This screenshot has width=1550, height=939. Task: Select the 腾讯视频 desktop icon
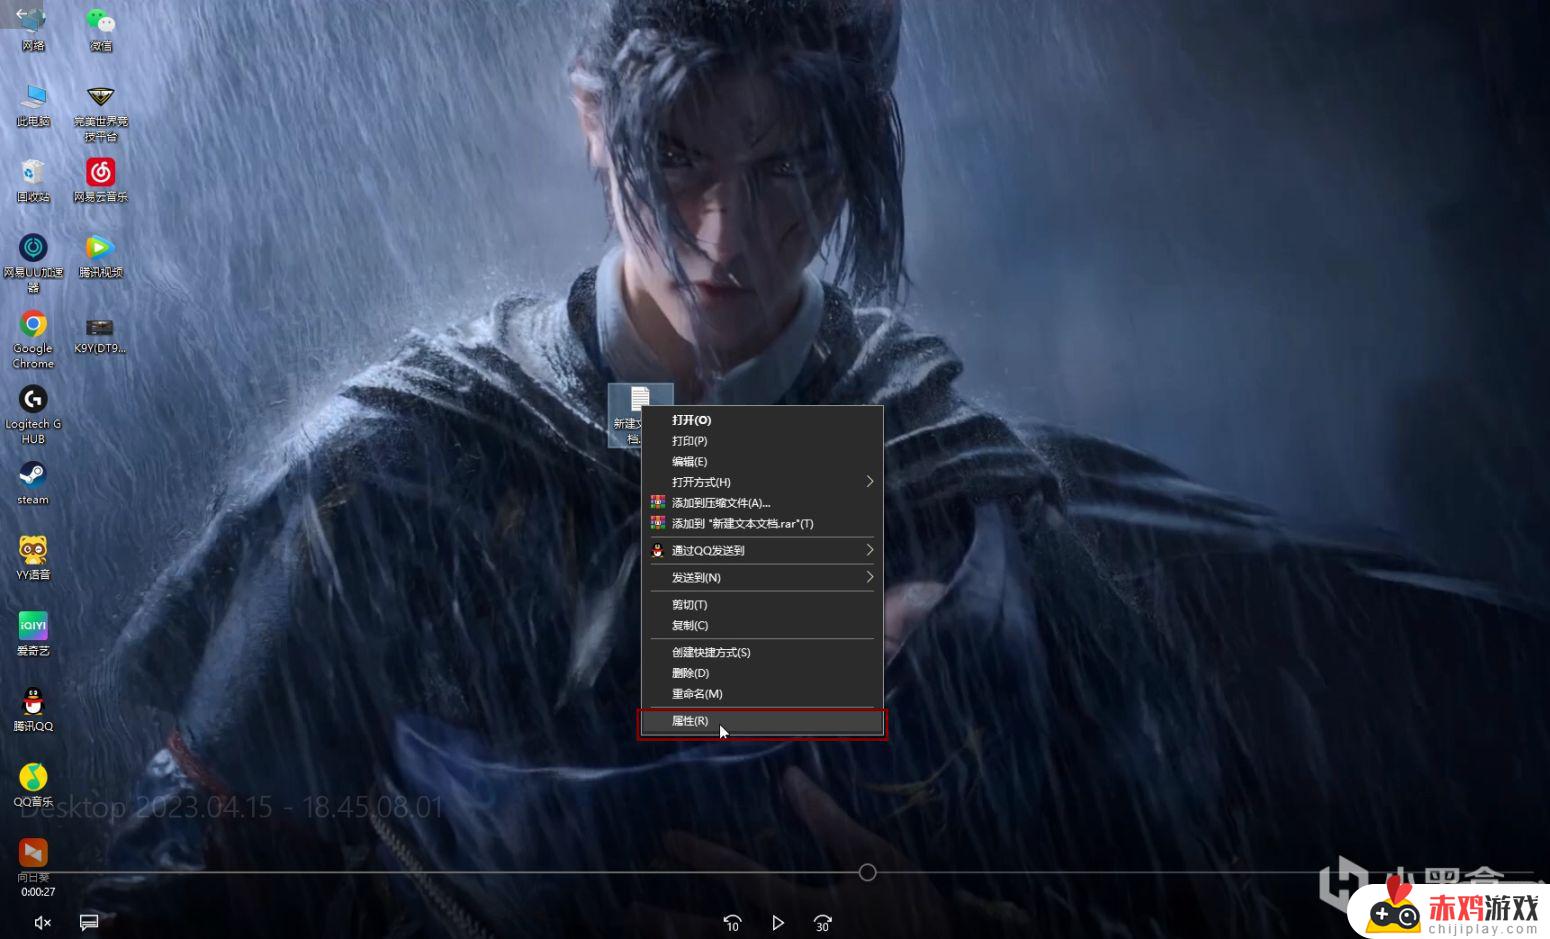[x=100, y=256]
